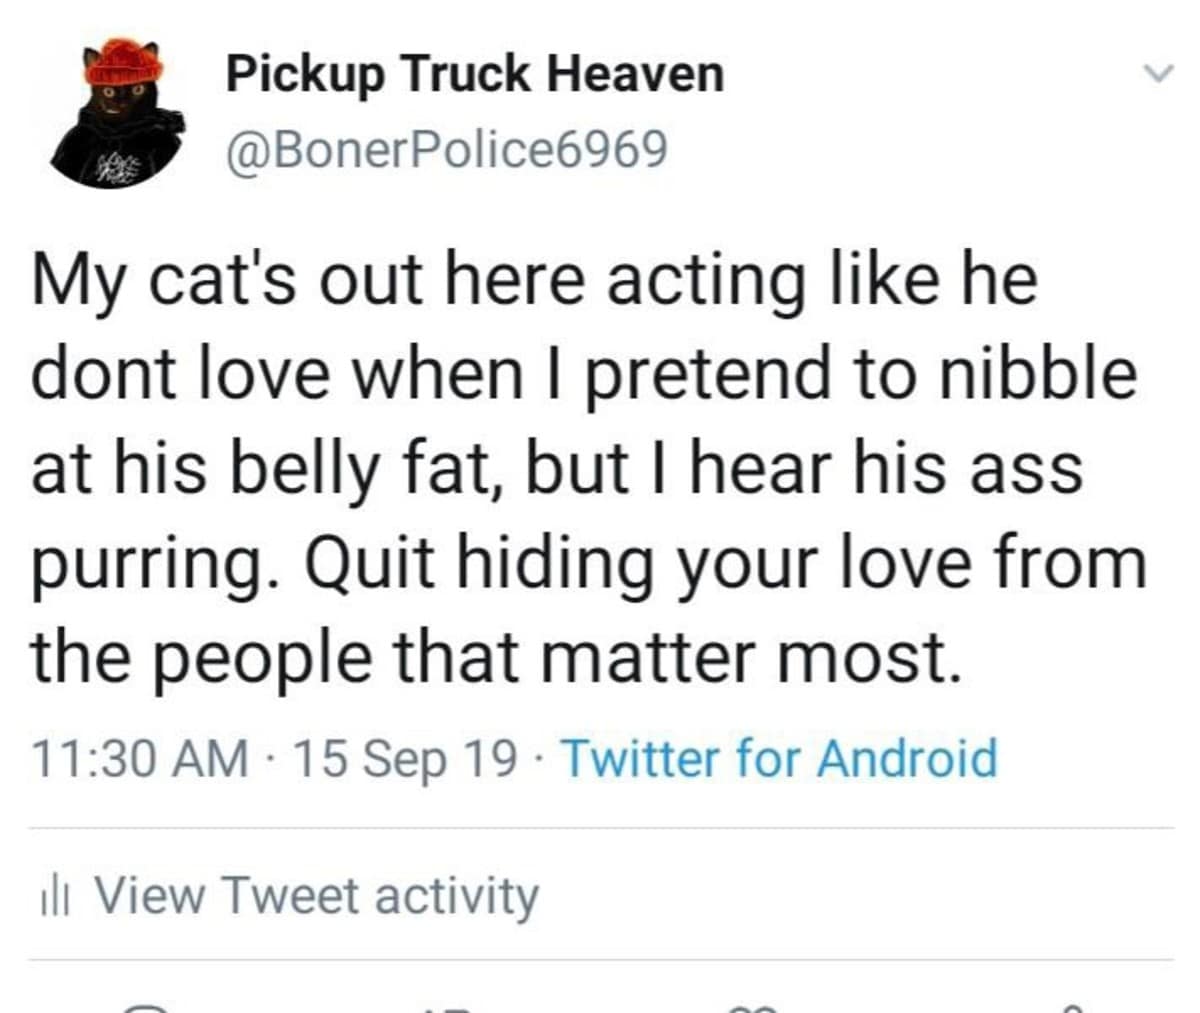Click the 11:30 AM timestamp

point(140,758)
